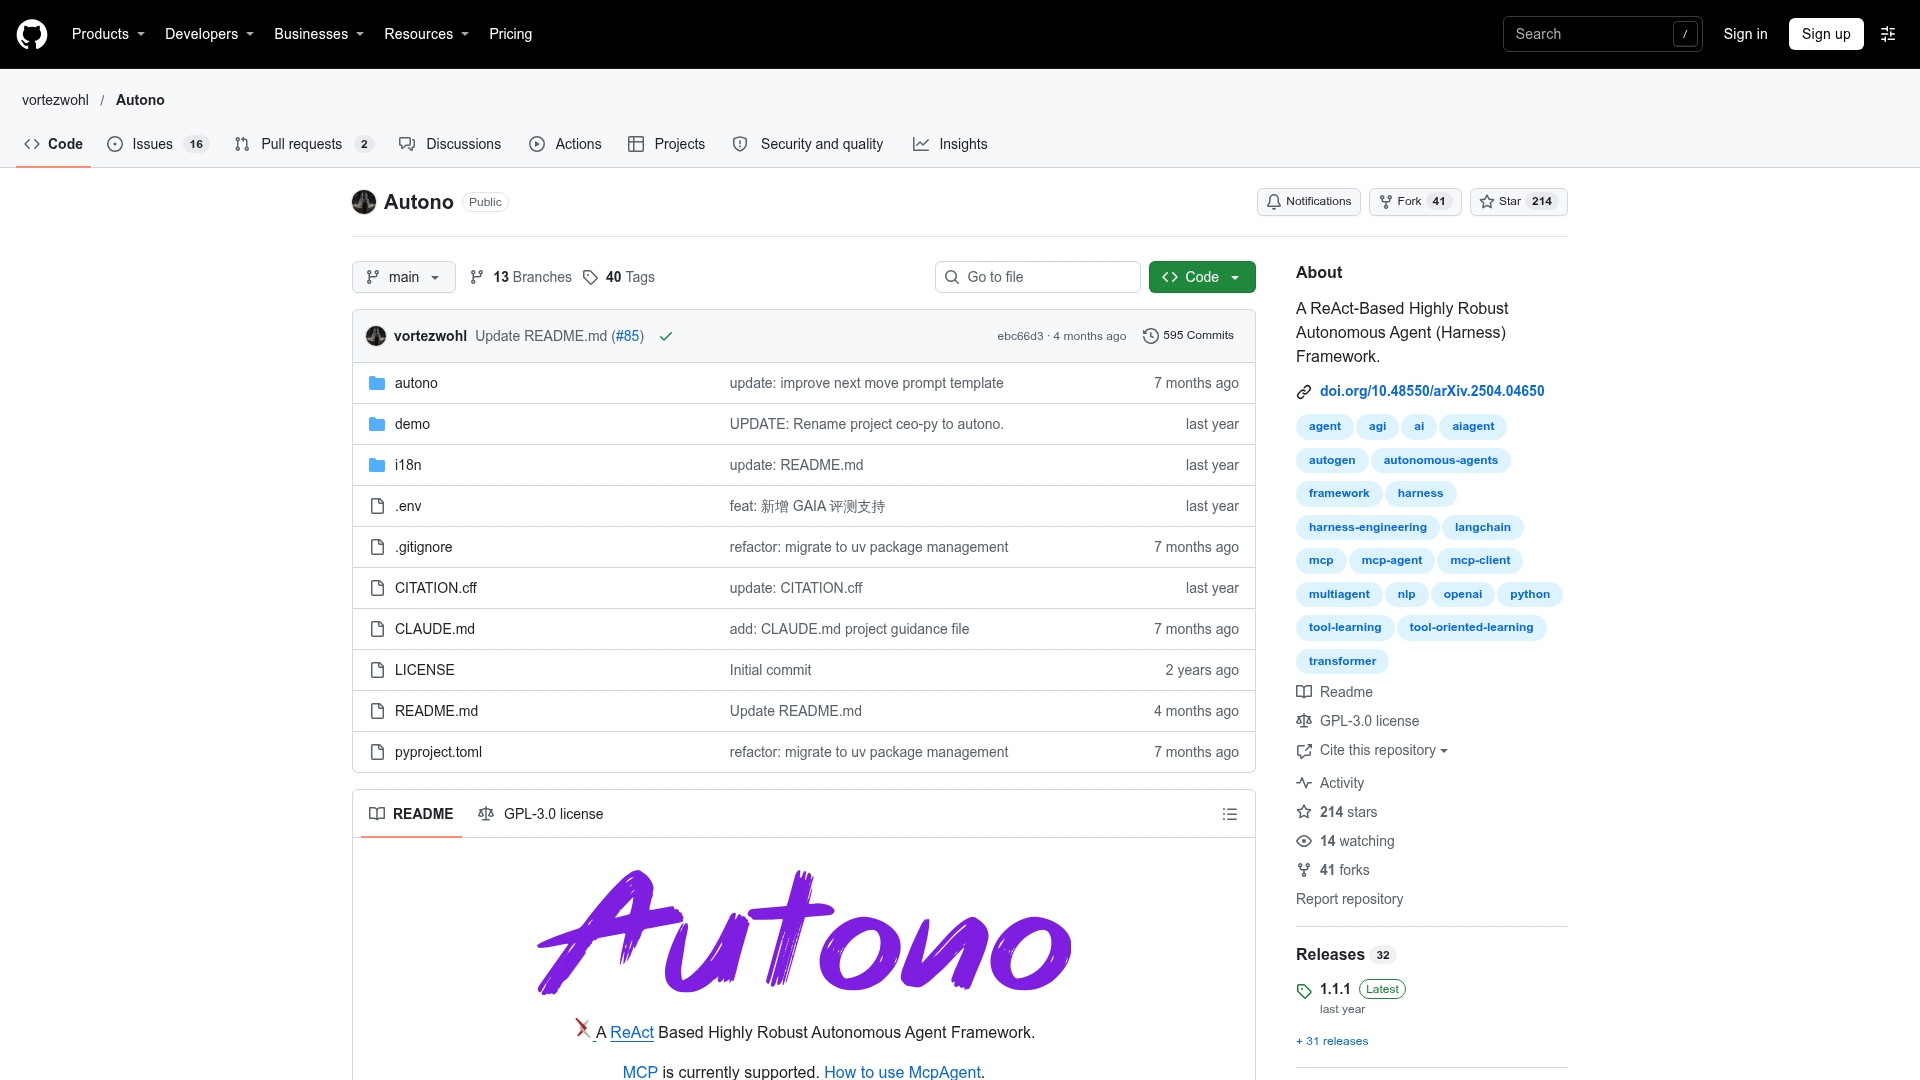Switch to the Discussions tab
This screenshot has height=1080, width=1920.
tap(450, 144)
